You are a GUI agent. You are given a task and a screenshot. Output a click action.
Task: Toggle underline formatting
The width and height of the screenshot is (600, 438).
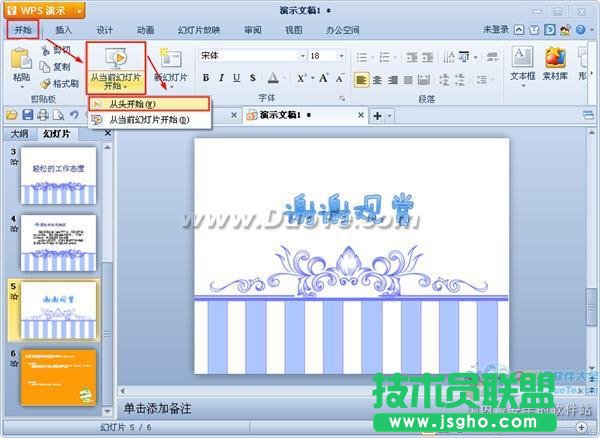237,78
